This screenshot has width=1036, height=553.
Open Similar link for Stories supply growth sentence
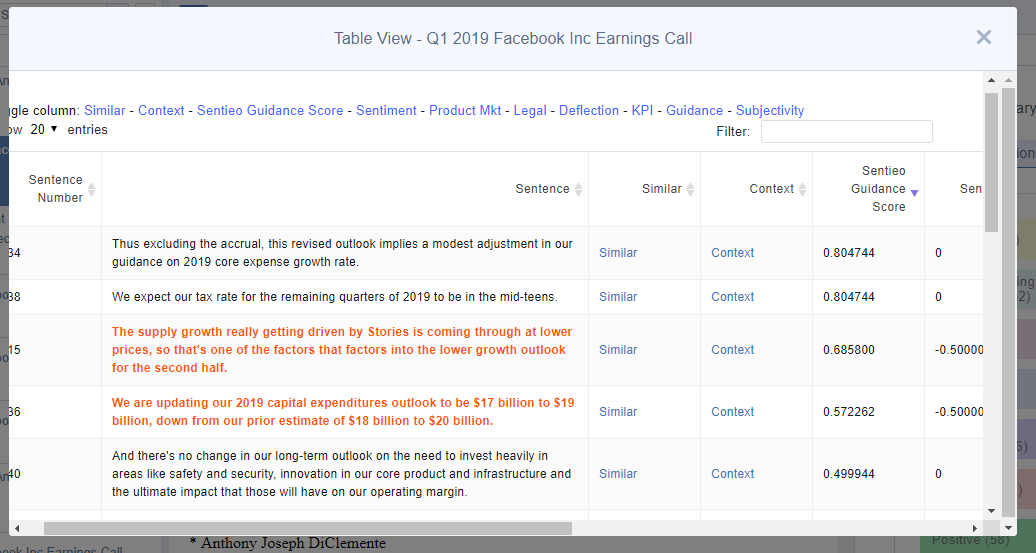point(618,350)
